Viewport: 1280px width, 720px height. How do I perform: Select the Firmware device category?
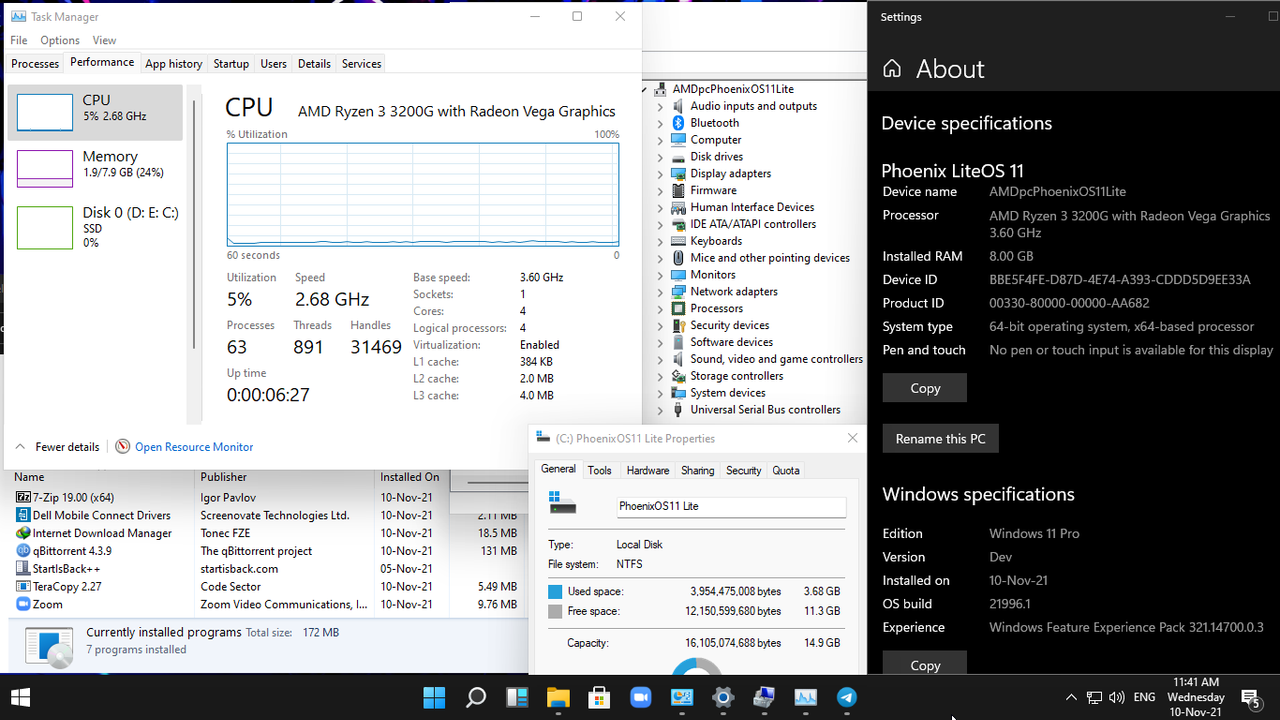(713, 190)
